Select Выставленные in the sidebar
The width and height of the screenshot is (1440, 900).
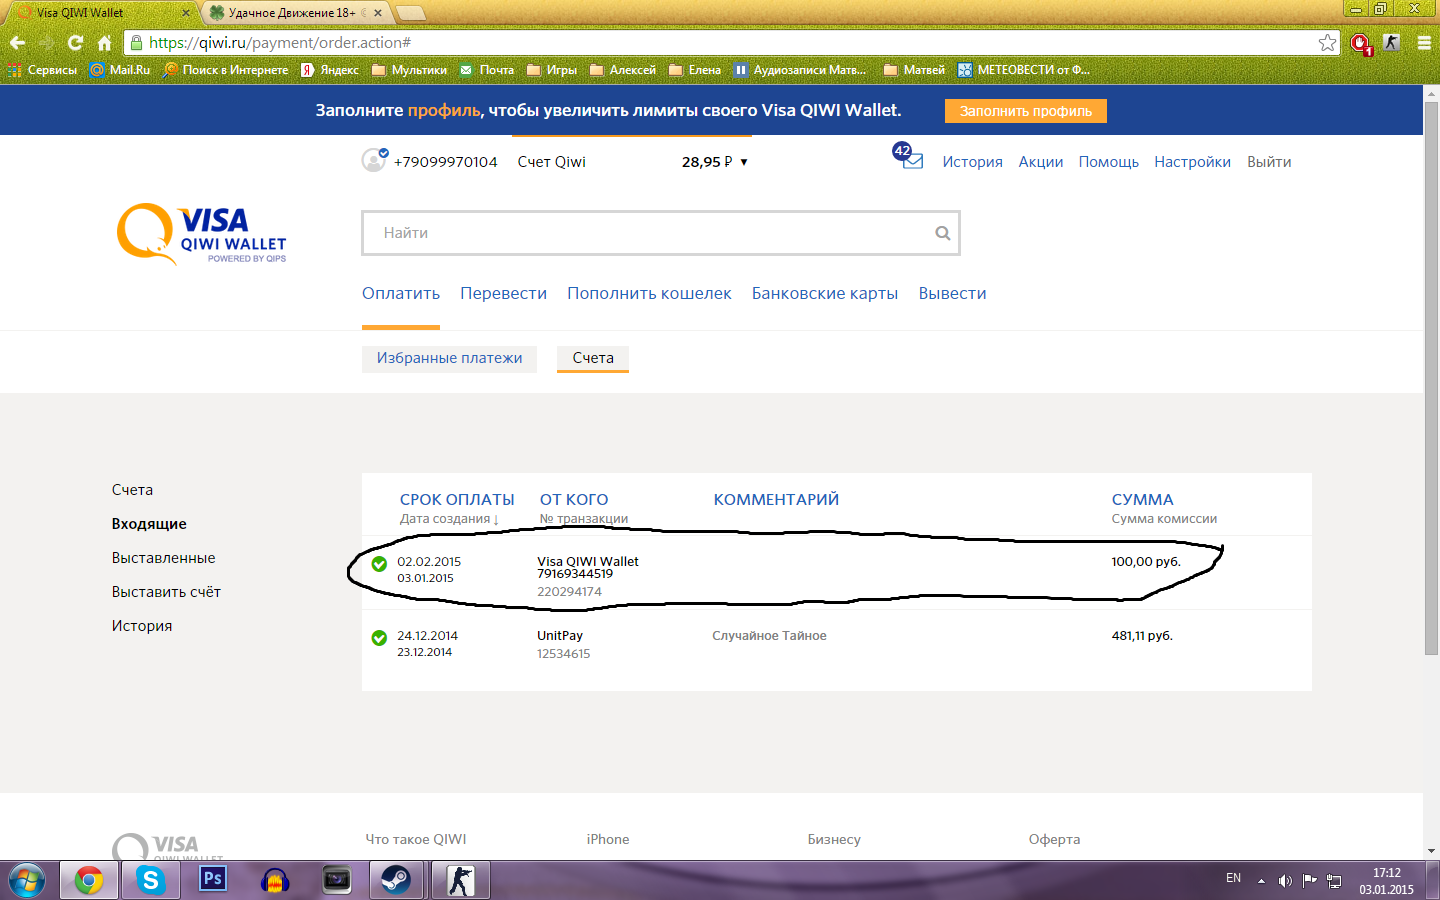pos(163,558)
